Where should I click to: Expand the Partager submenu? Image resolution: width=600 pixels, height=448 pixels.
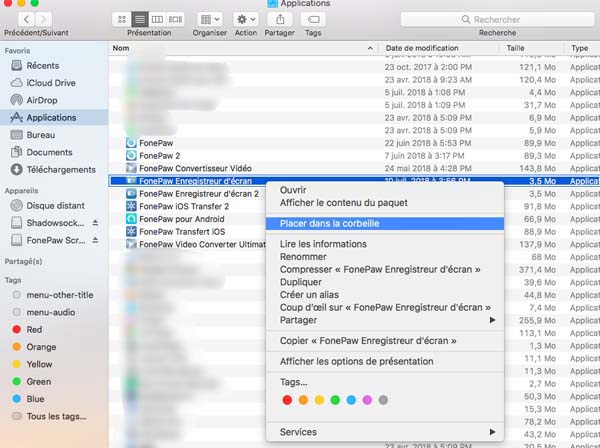pyautogui.click(x=385, y=320)
